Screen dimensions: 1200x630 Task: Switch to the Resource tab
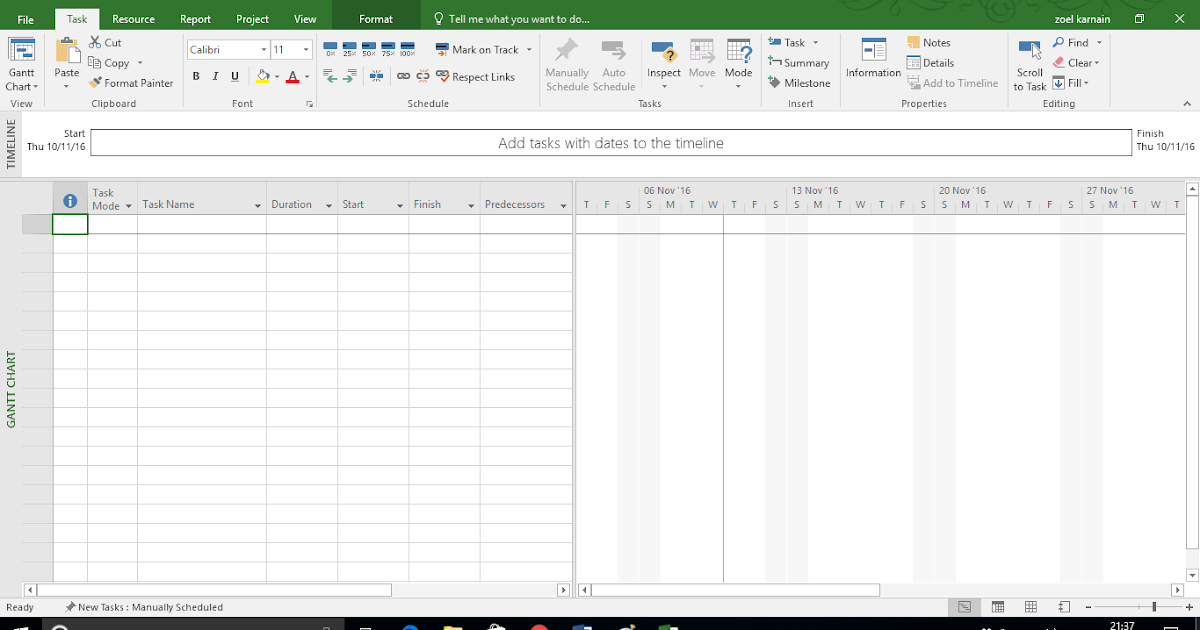132,17
